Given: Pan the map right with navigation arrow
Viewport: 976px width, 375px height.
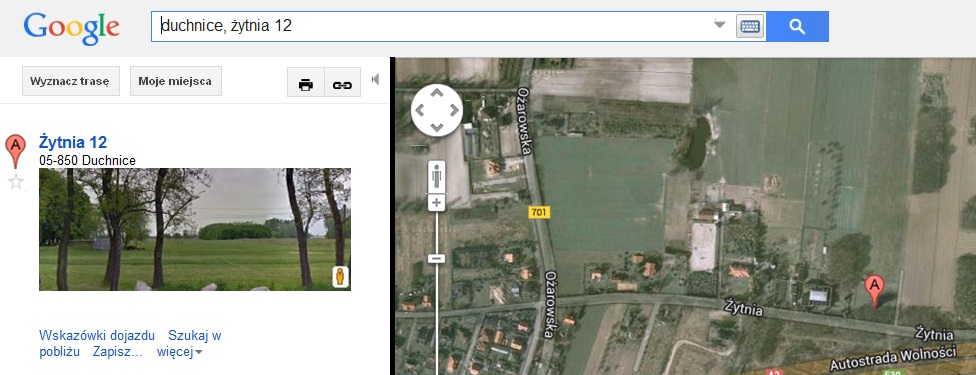Looking at the screenshot, I should tap(453, 110).
